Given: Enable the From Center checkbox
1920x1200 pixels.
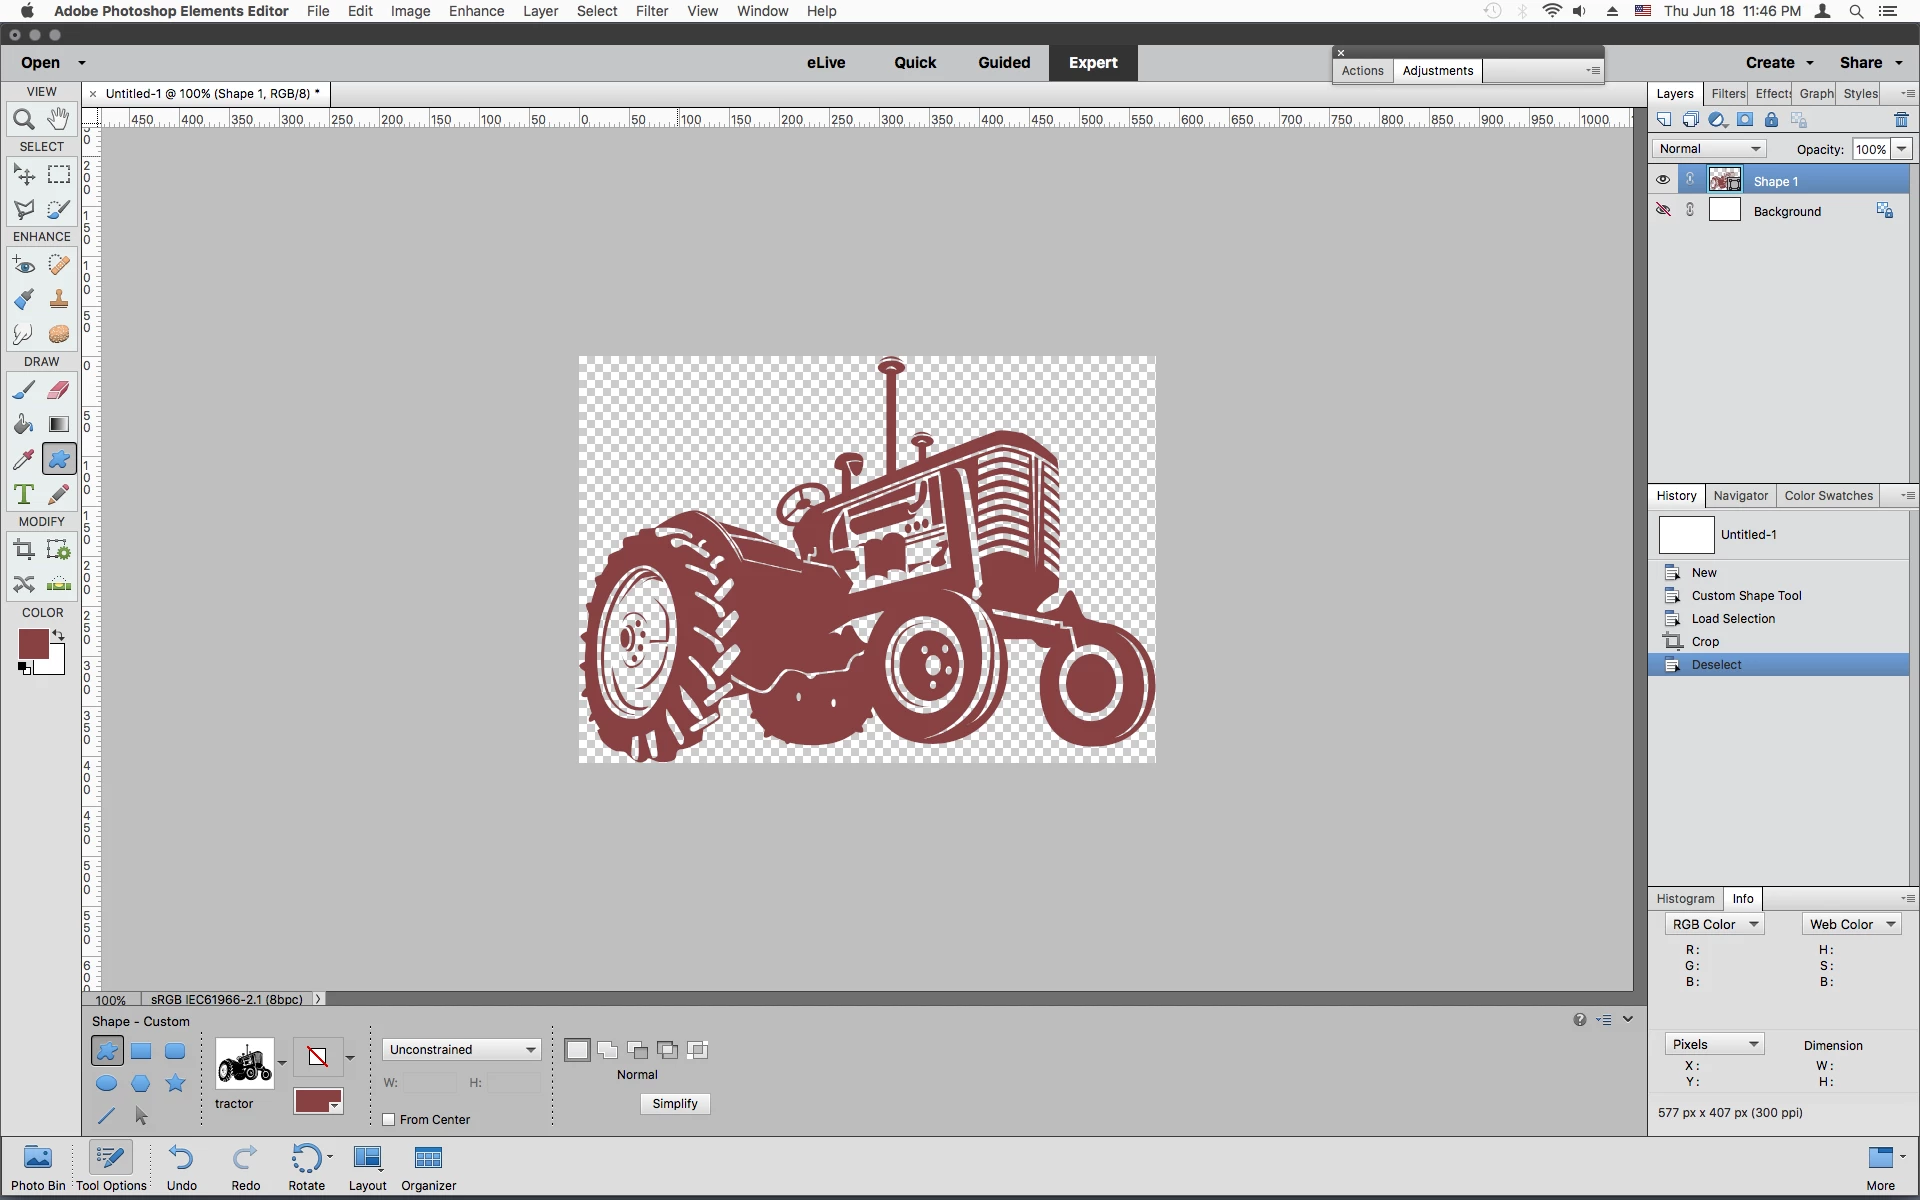Looking at the screenshot, I should click(389, 1119).
